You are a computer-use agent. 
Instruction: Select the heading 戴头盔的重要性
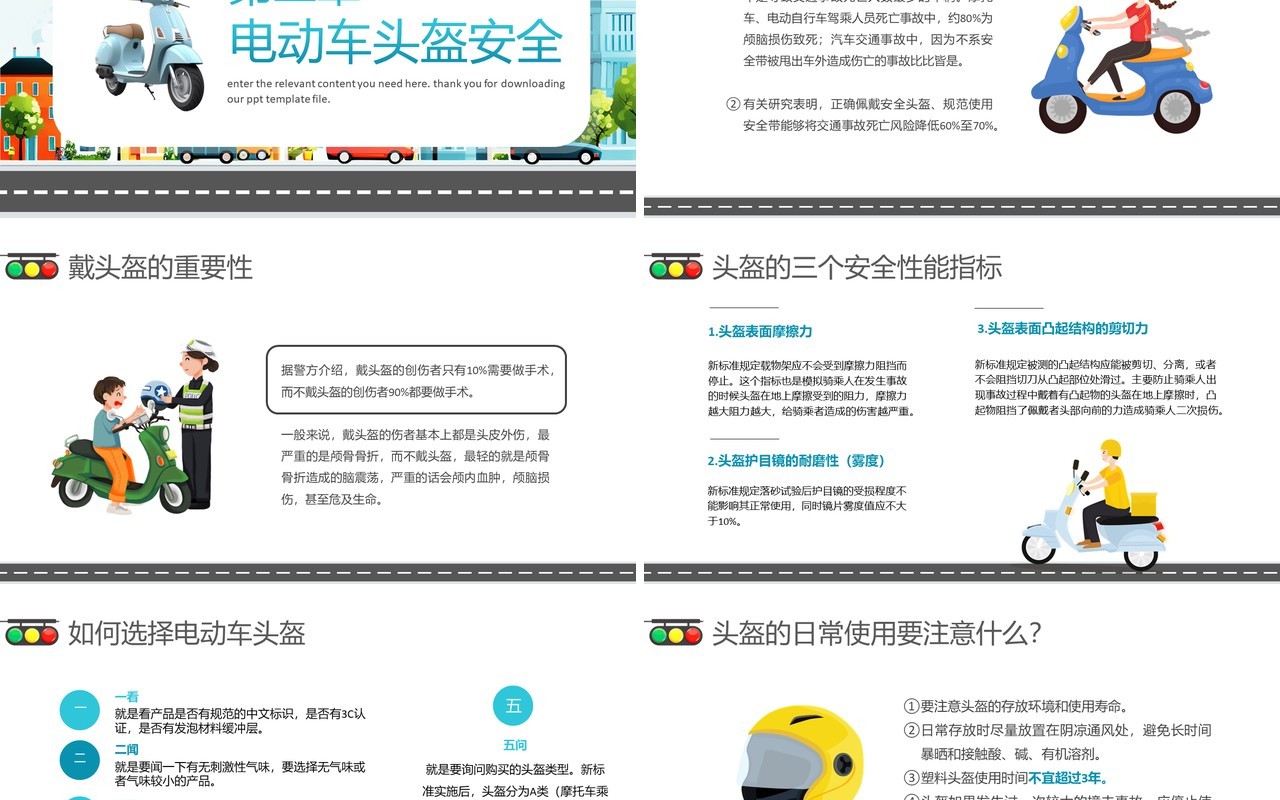[160, 267]
